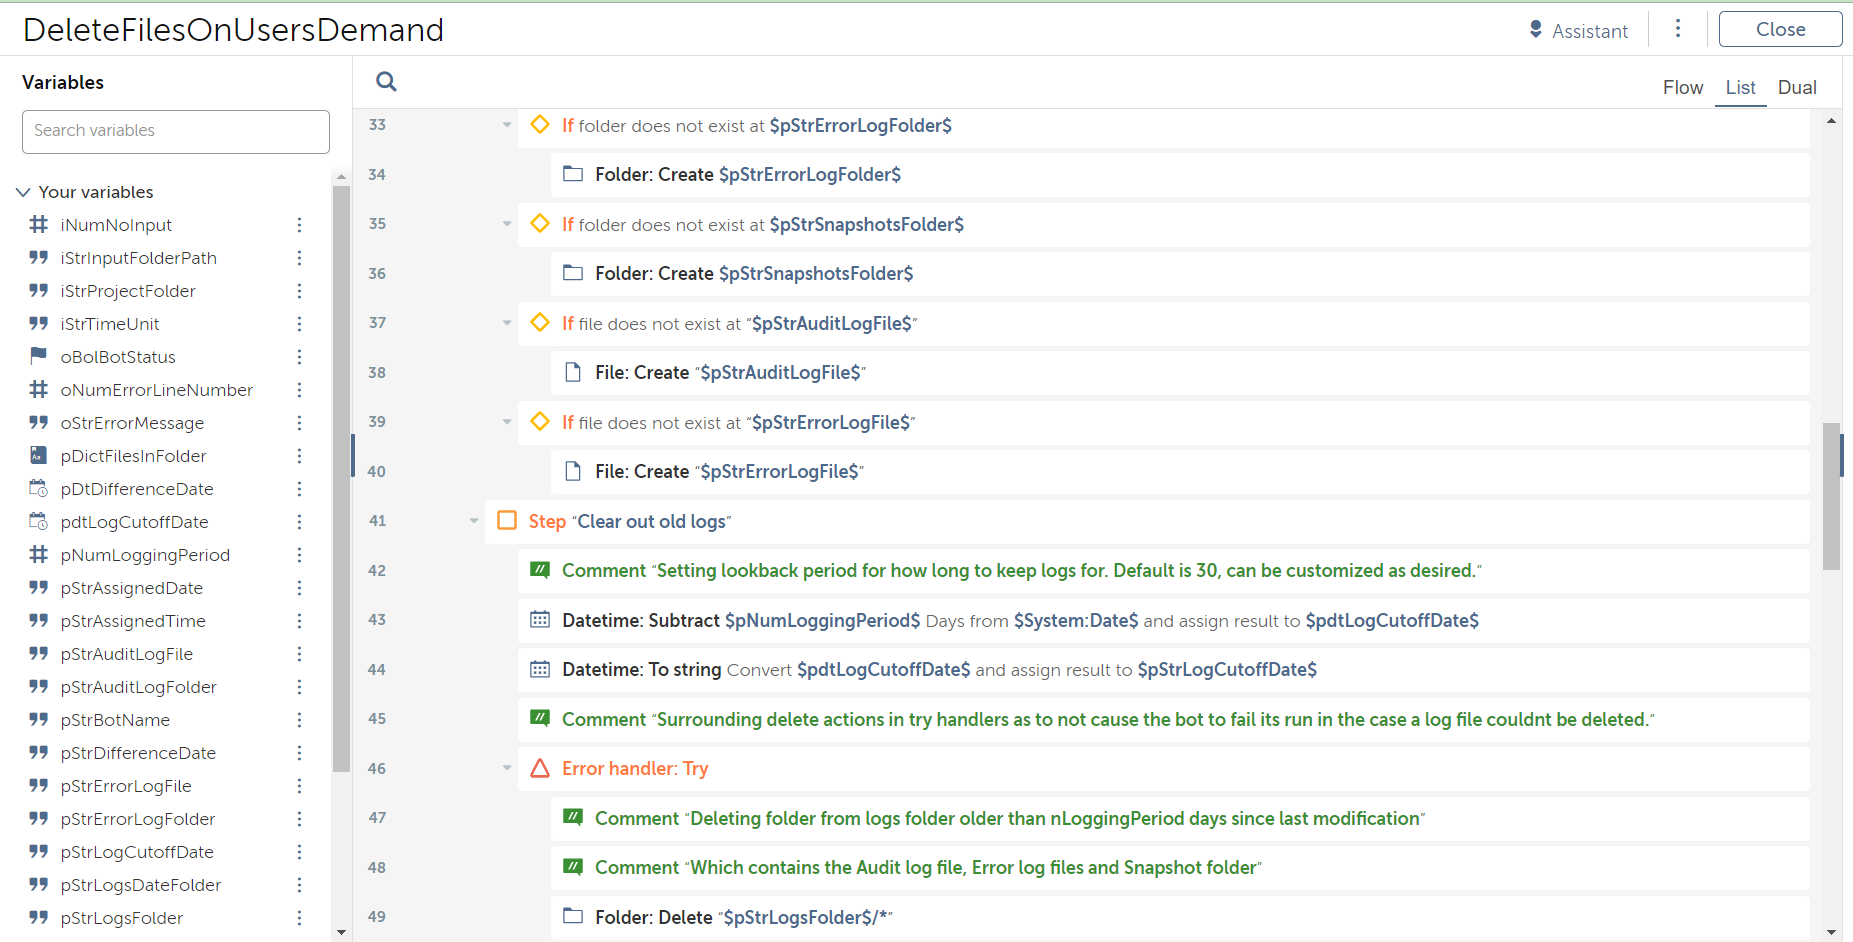
Task: Click the folder icon on Folder: Delete line
Action: coord(573,916)
